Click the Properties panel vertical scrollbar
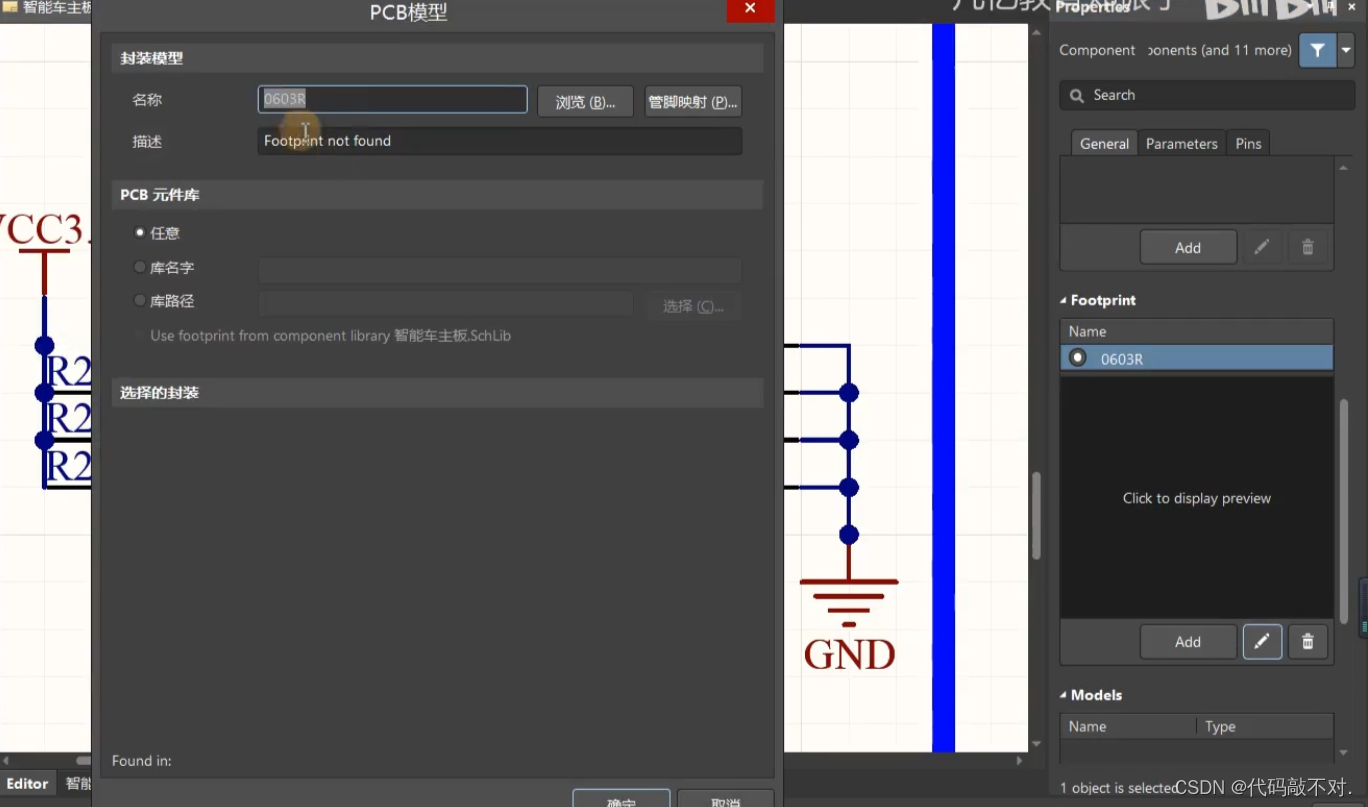This screenshot has height=807, width=1368. tap(1344, 510)
